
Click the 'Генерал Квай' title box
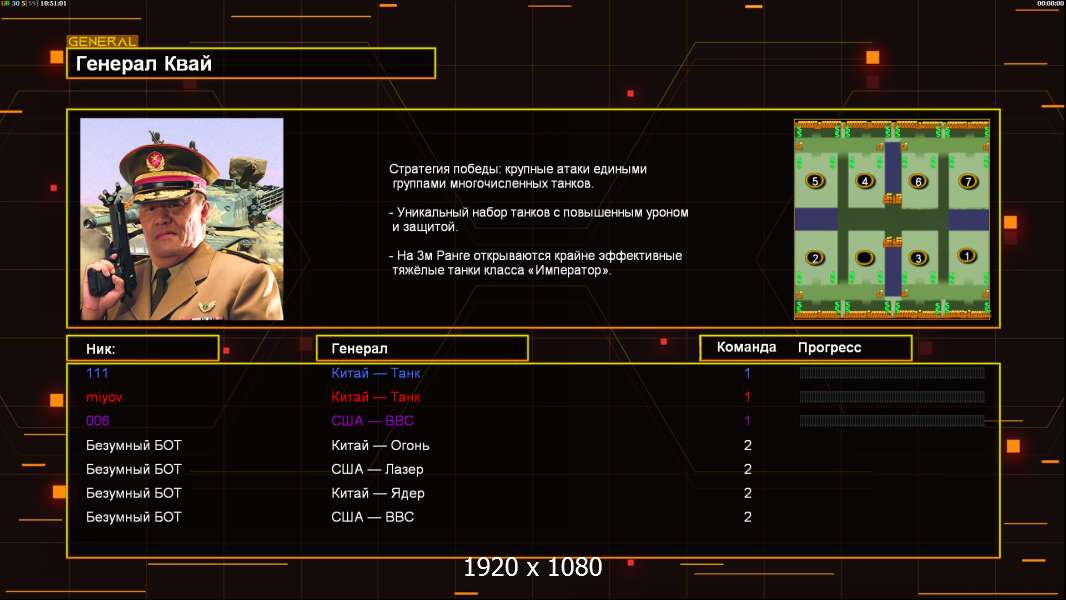pos(251,63)
